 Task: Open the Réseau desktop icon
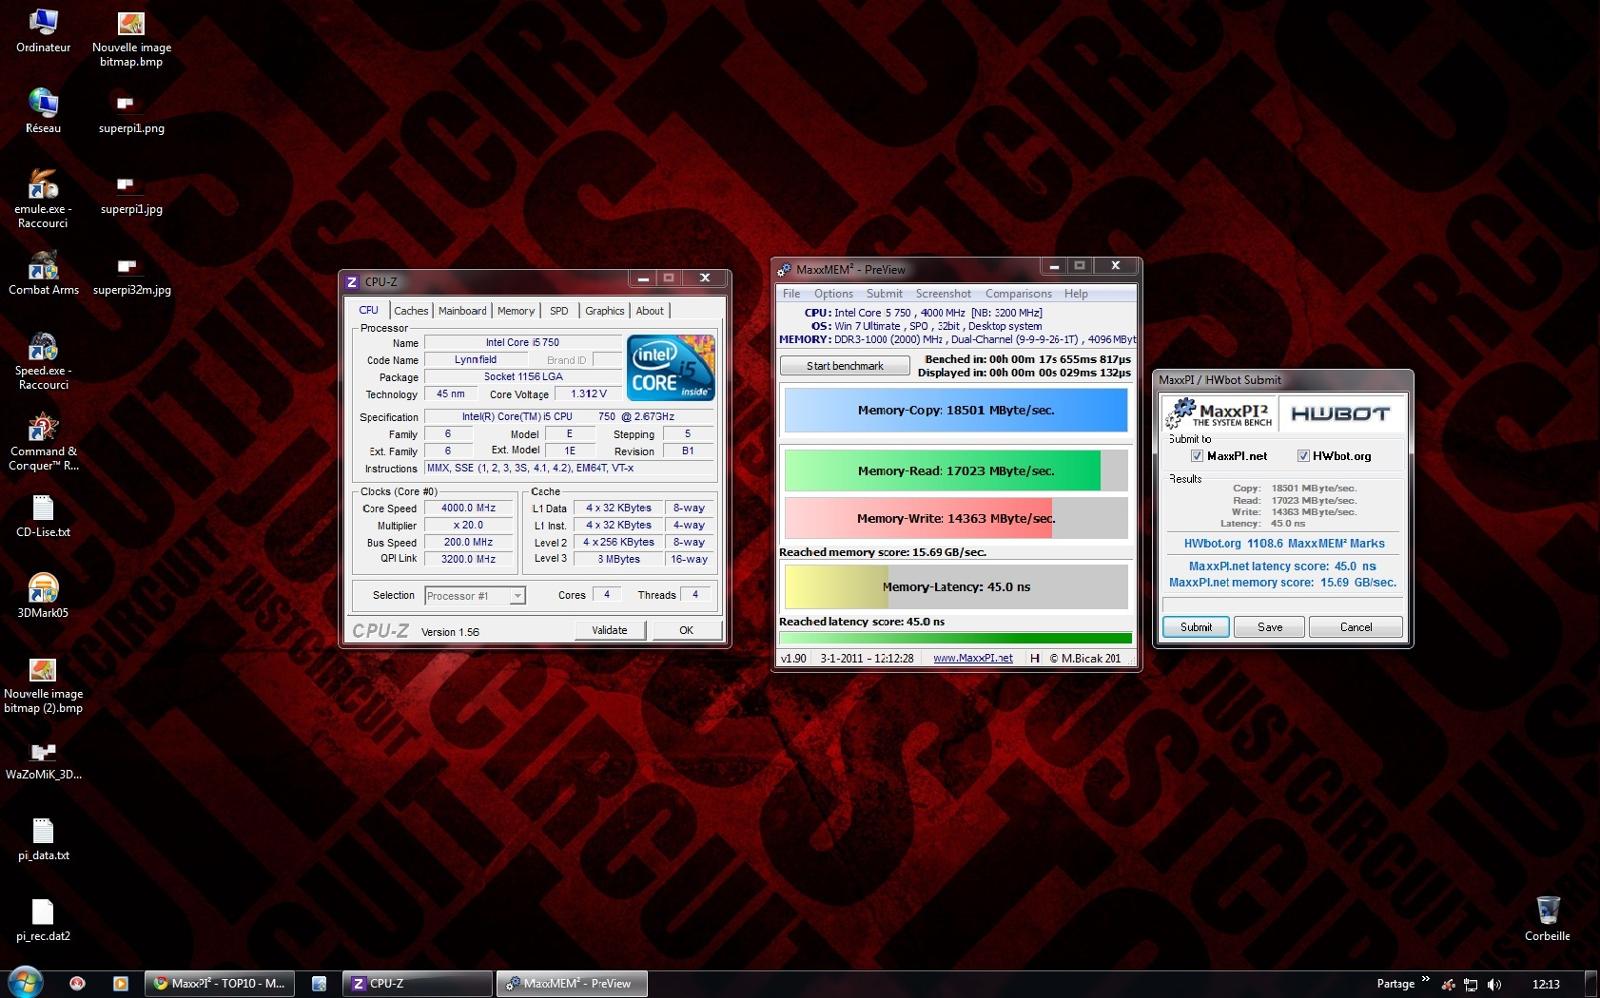(43, 103)
